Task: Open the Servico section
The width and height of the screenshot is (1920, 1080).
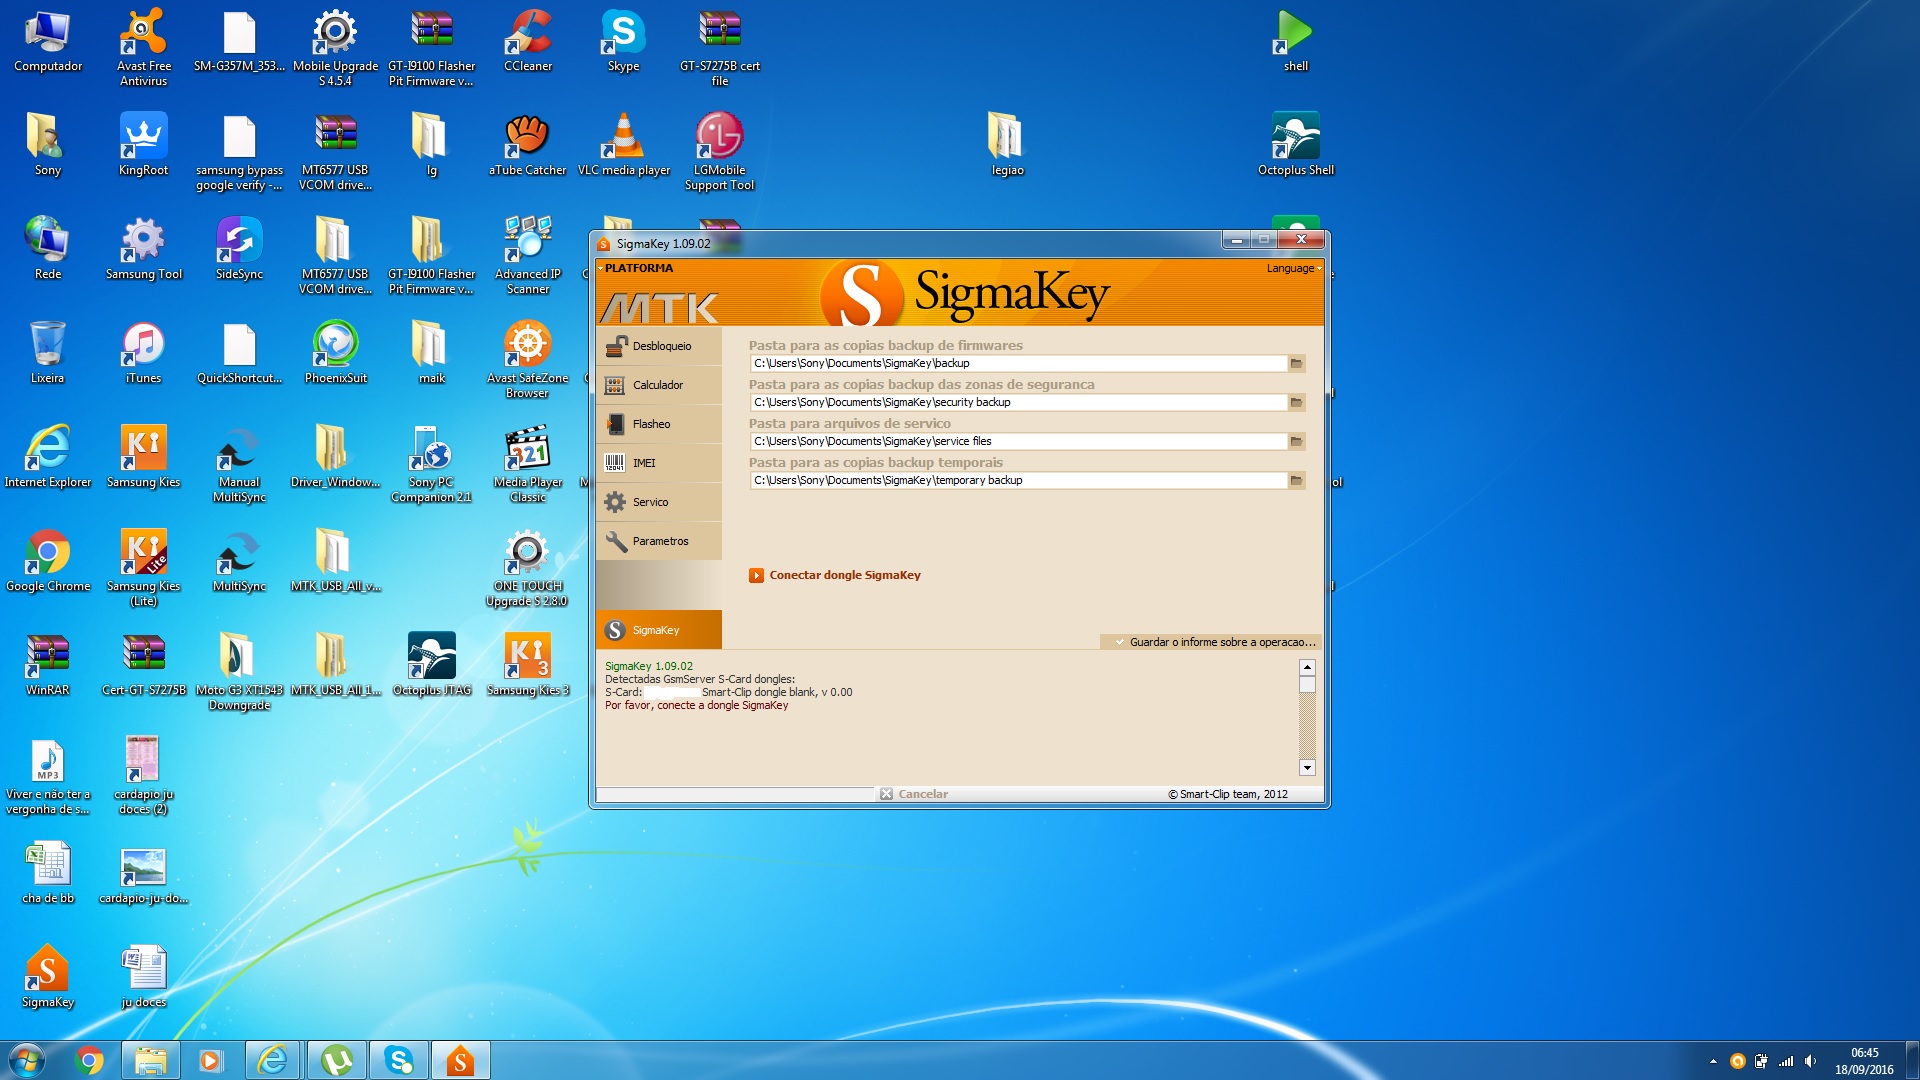Action: click(x=659, y=502)
